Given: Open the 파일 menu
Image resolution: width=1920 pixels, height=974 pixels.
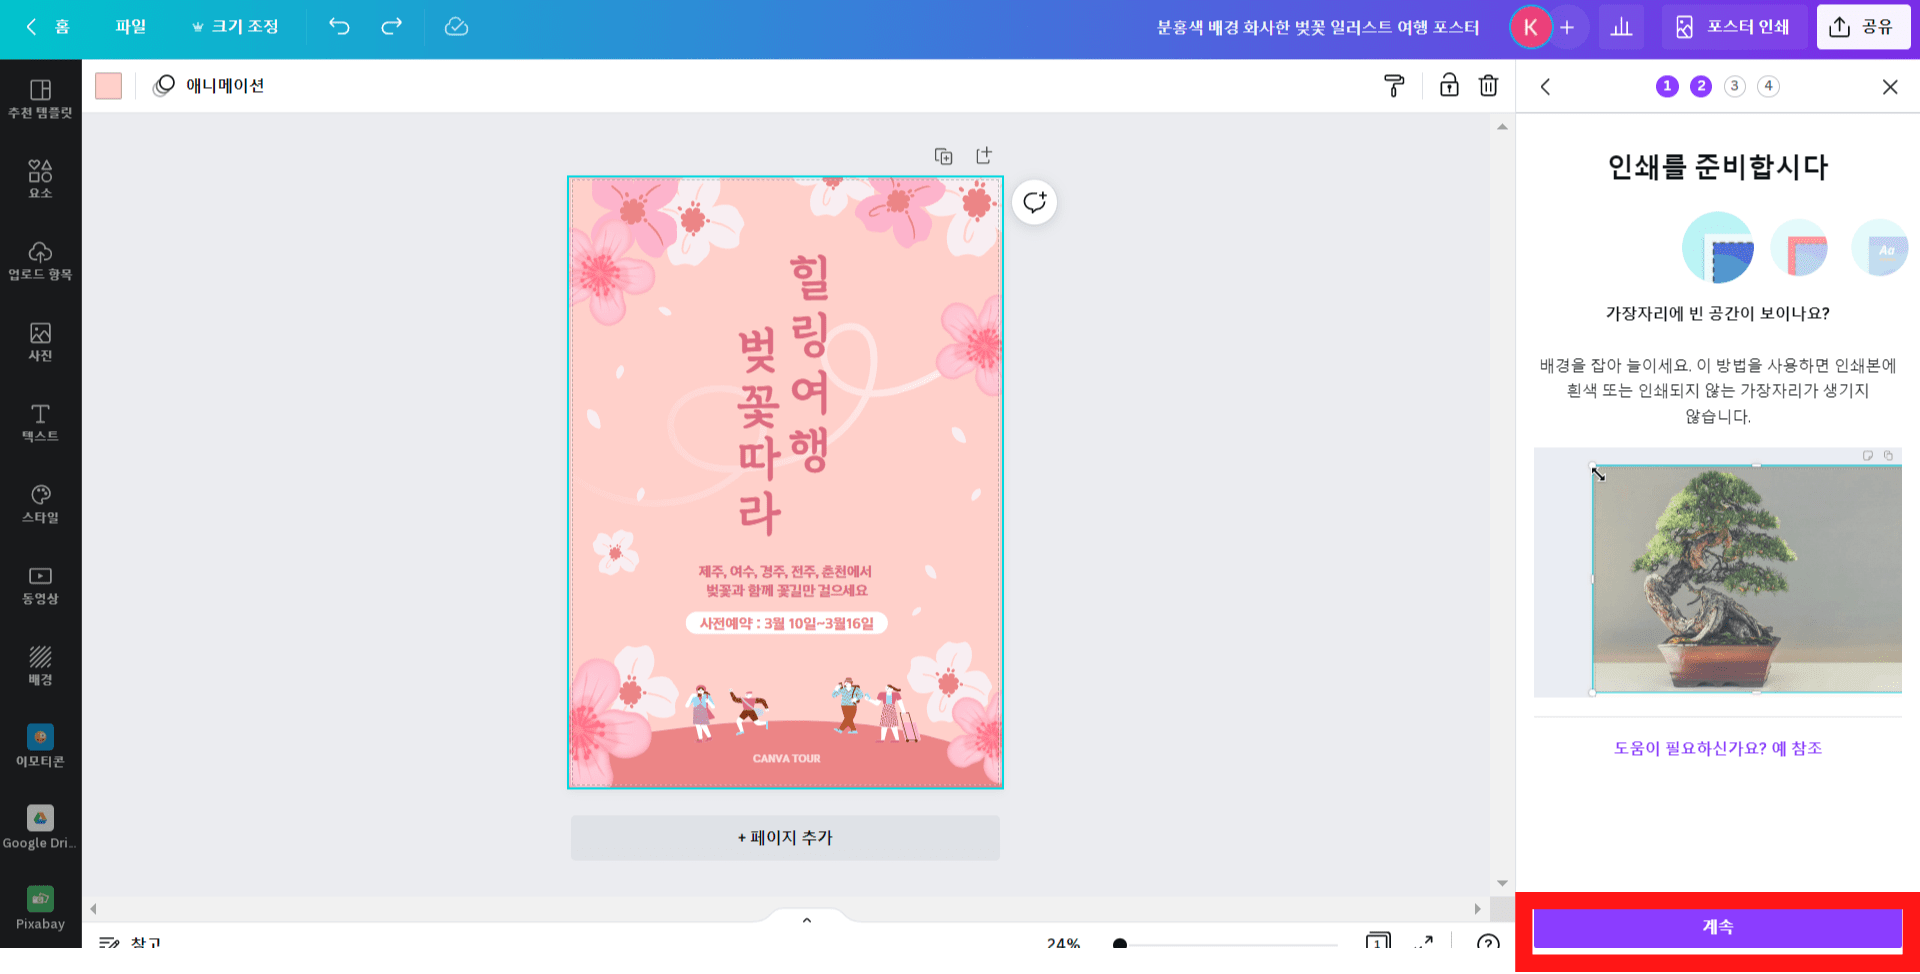Looking at the screenshot, I should (130, 27).
